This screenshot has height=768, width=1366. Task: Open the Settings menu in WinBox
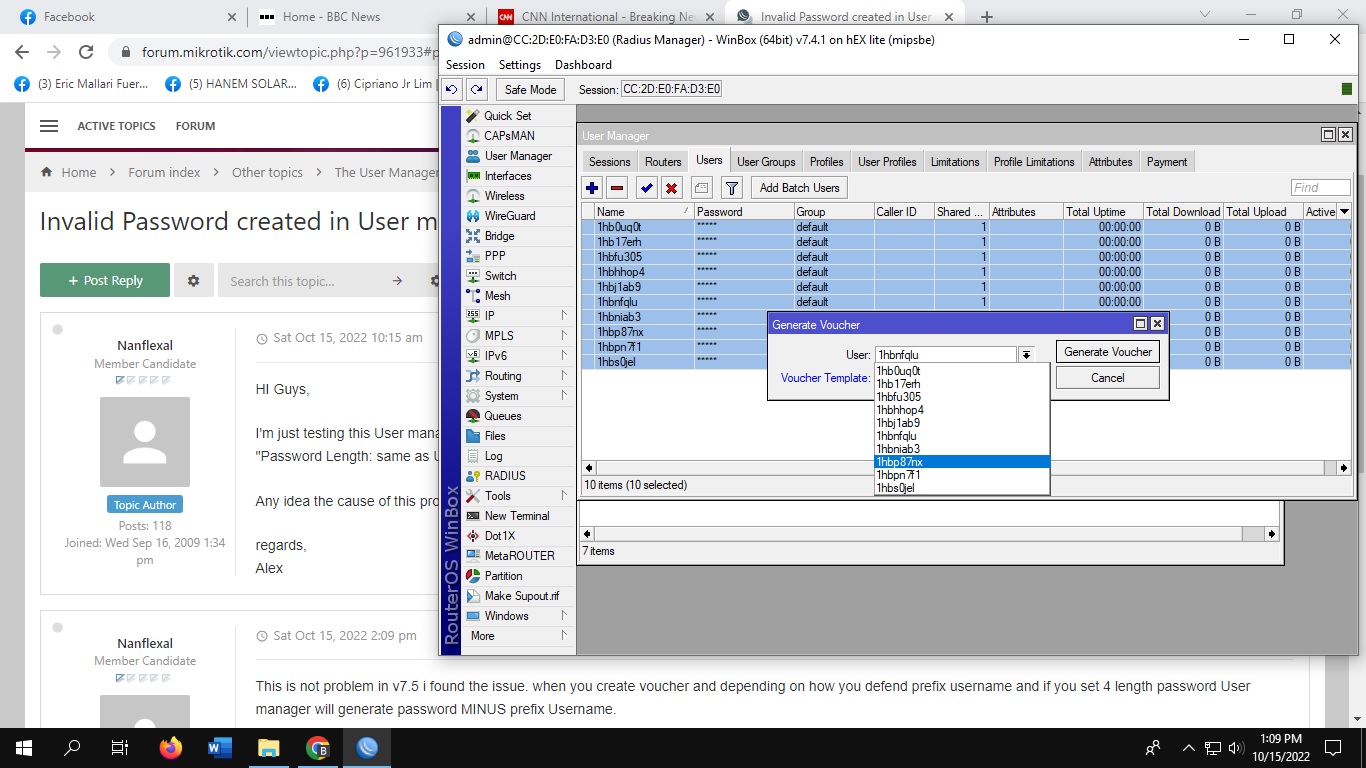pyautogui.click(x=520, y=65)
